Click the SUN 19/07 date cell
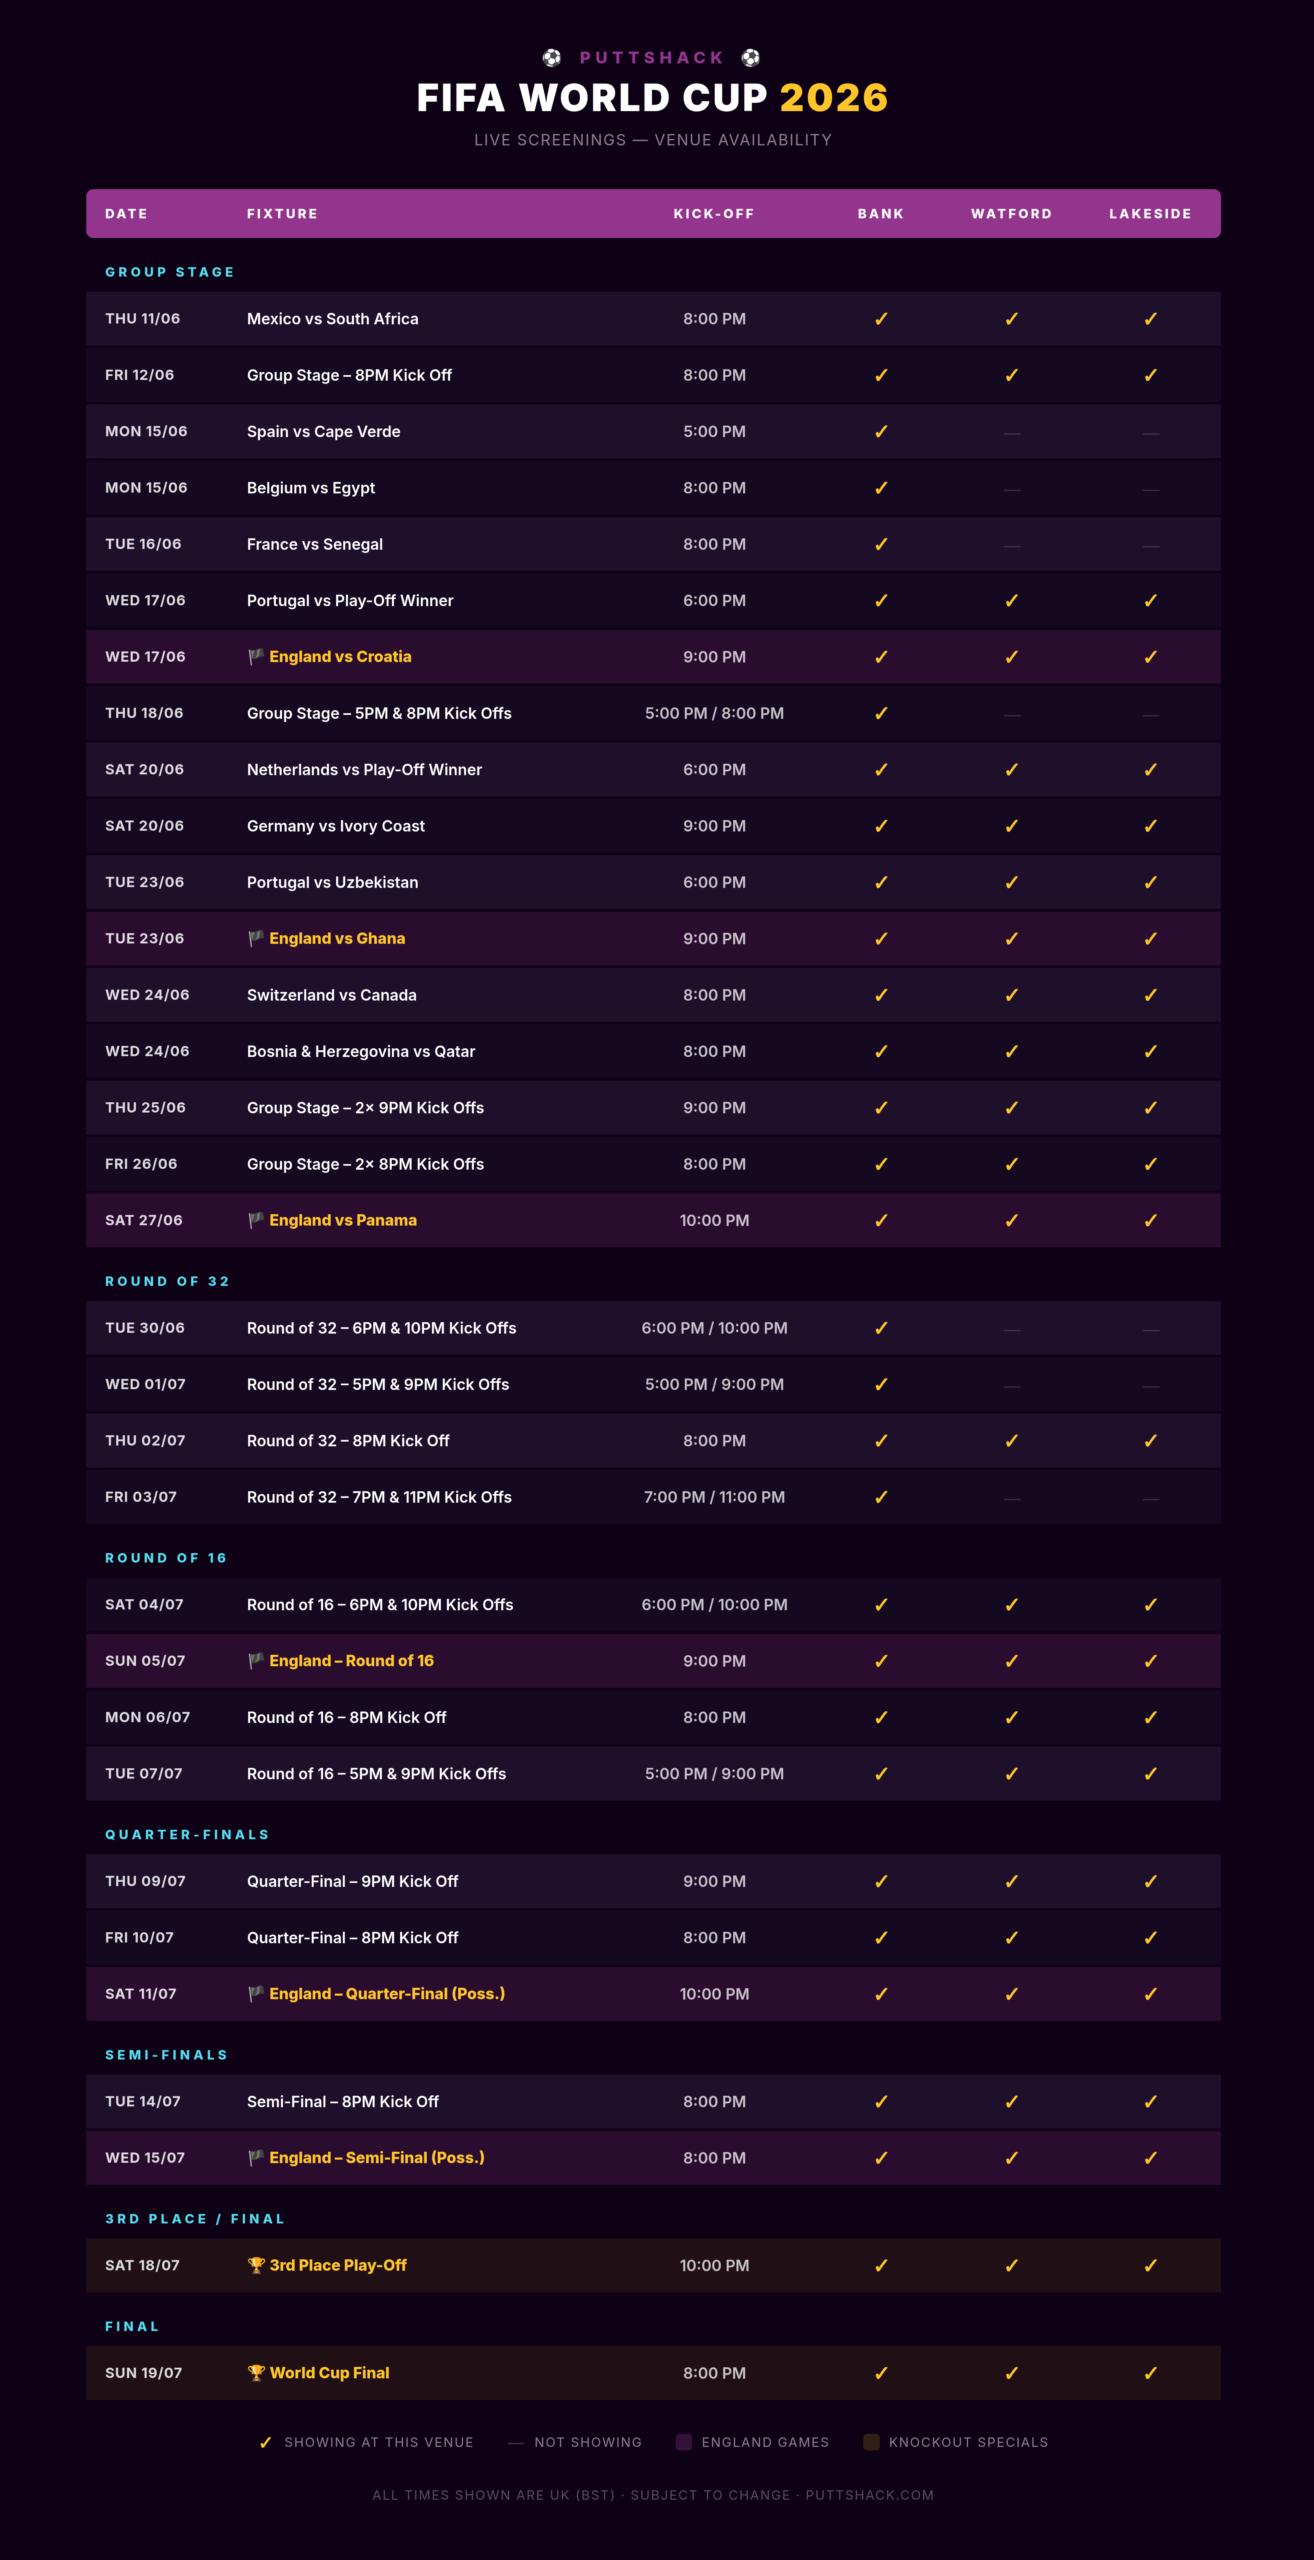1314x2560 pixels. tap(144, 2373)
